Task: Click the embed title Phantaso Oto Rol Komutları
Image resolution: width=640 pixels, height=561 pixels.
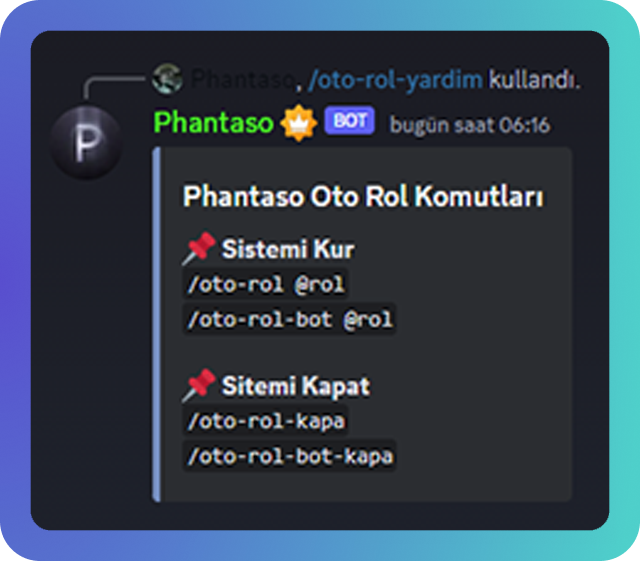Action: (363, 196)
